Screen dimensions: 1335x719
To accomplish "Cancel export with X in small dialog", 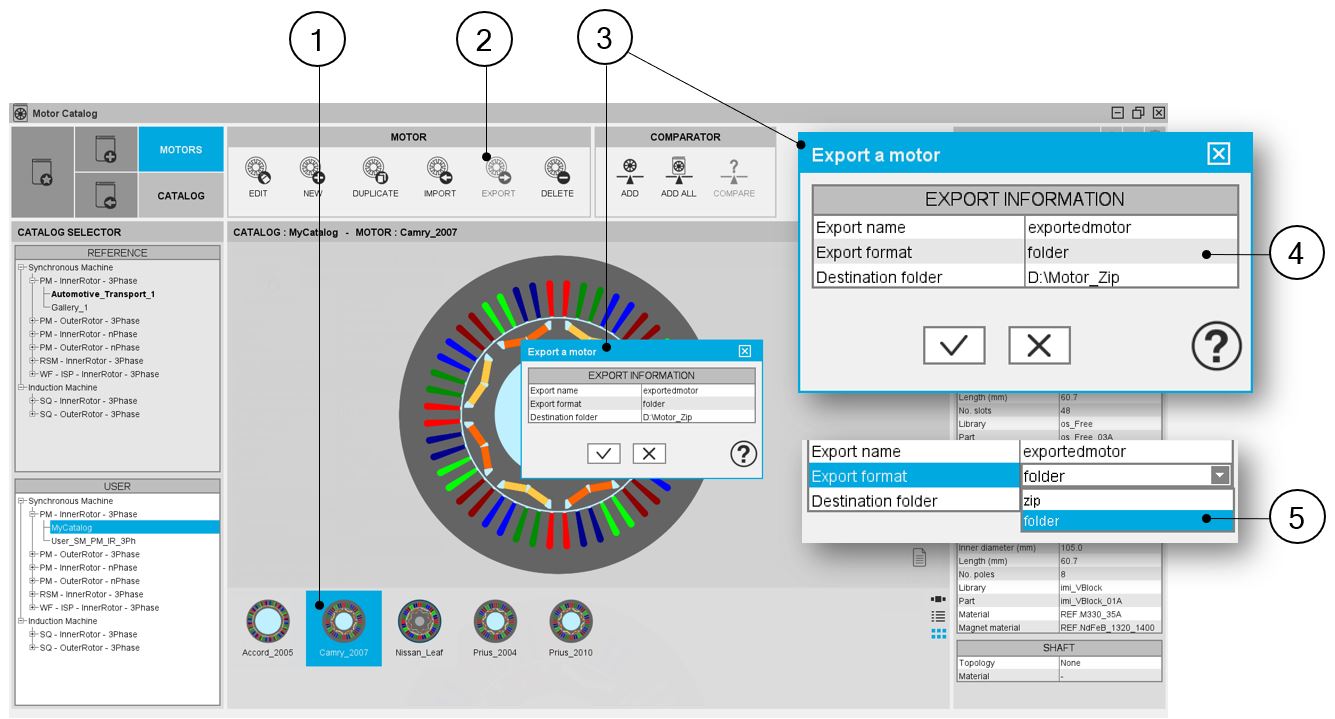I will 649,454.
